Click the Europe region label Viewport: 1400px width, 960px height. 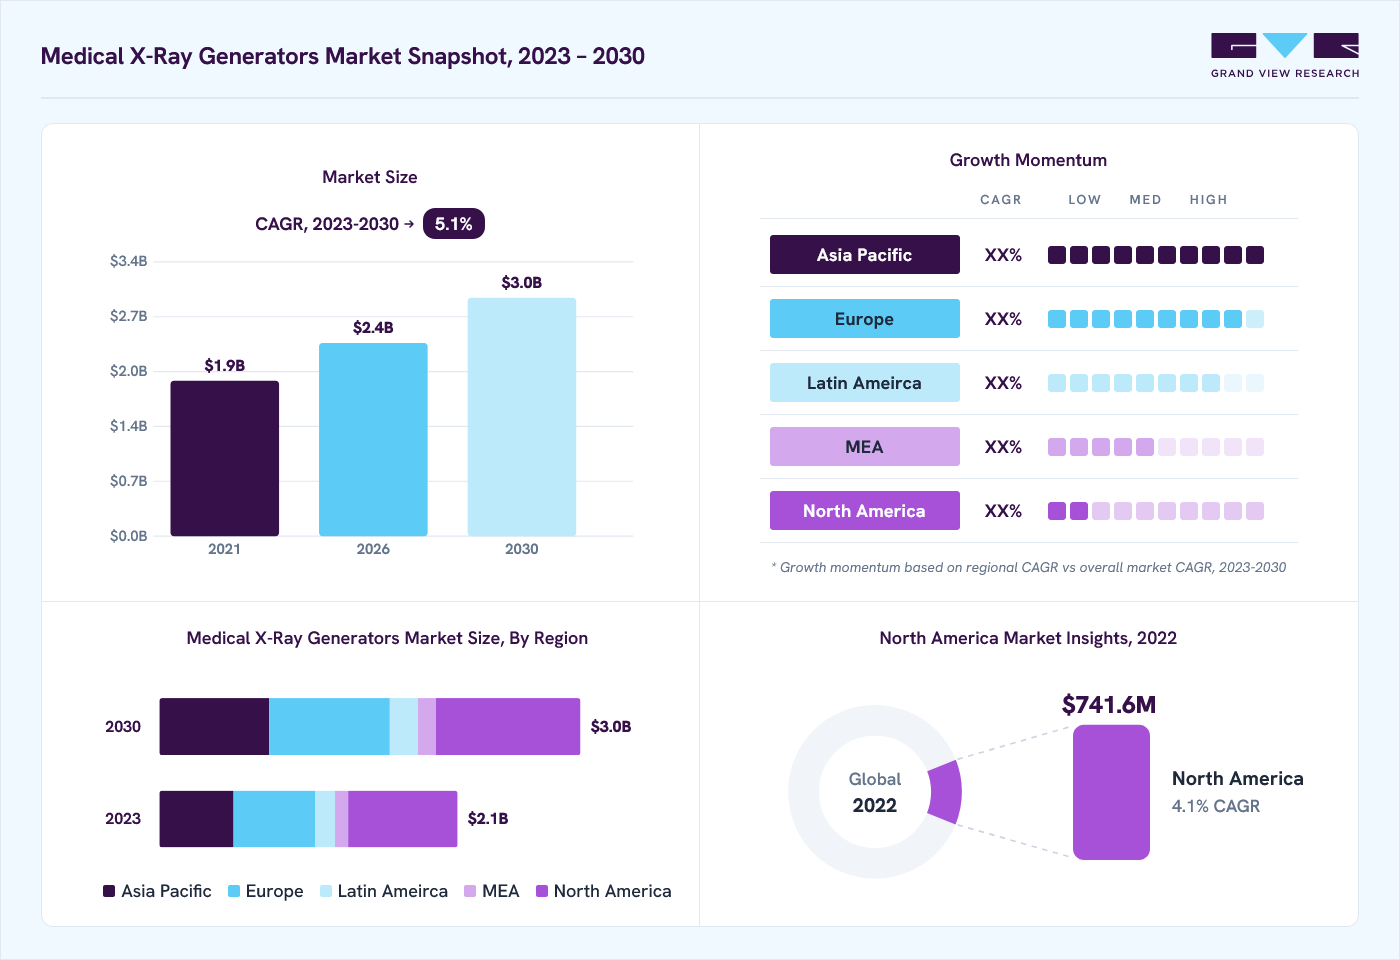point(865,319)
